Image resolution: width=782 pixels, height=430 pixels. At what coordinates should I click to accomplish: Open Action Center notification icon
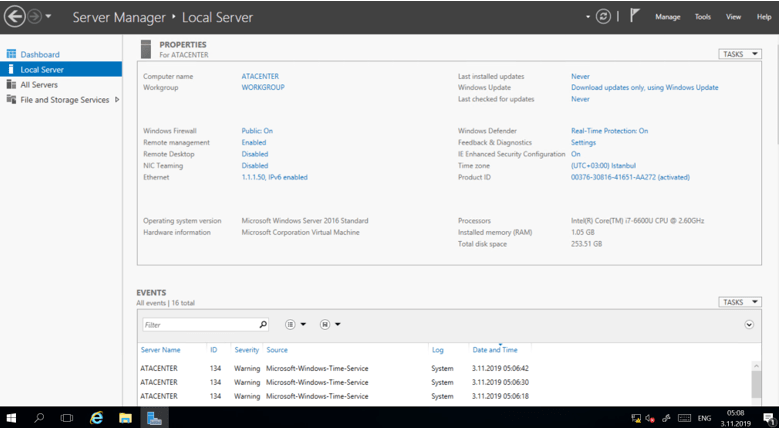(768, 418)
